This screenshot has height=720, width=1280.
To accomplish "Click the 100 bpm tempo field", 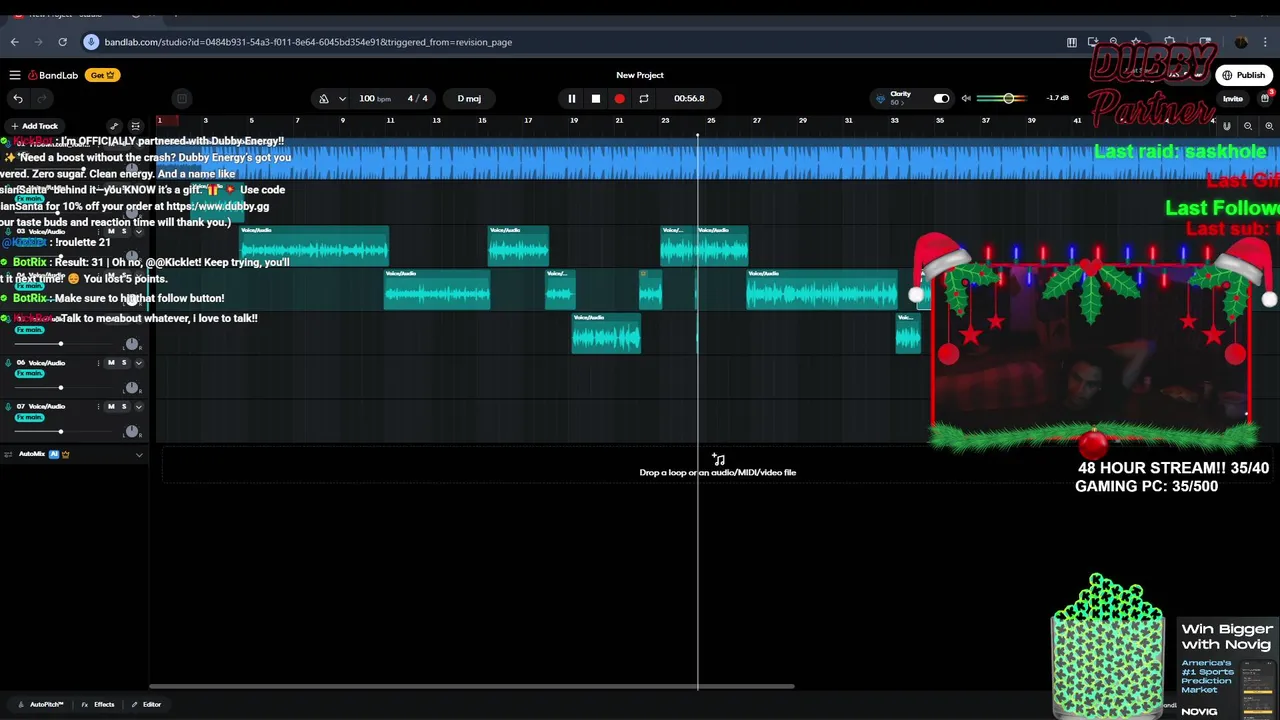I will 375,98.
